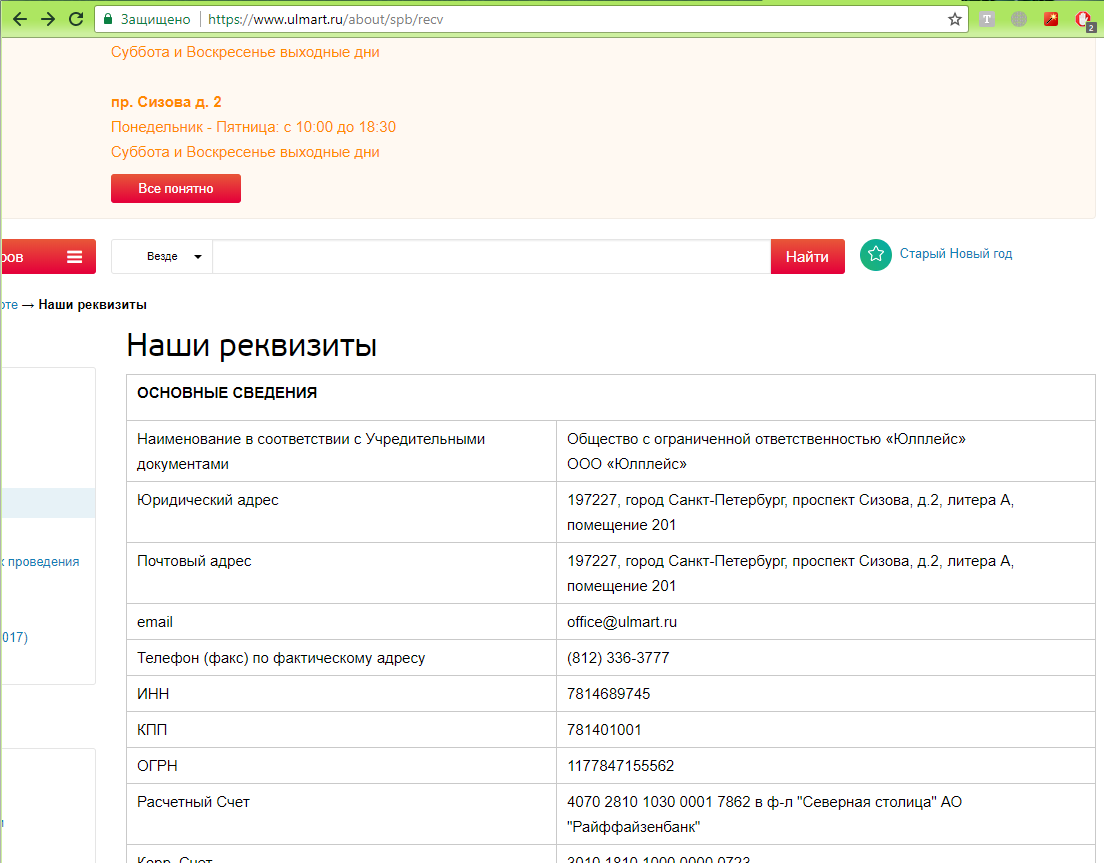Click the company name «Юлплейс» cell
This screenshot has height=863, width=1104.
coord(825,451)
